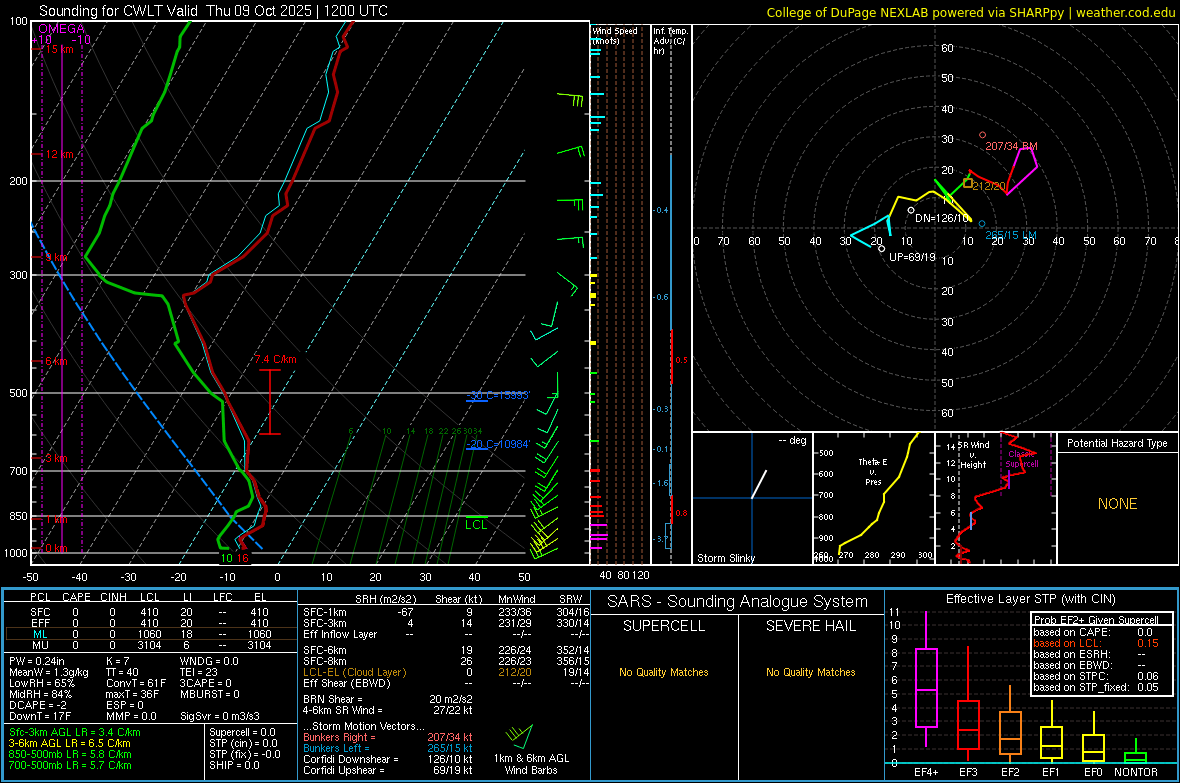Click the '-20 C=10984'' level label

click(x=498, y=444)
